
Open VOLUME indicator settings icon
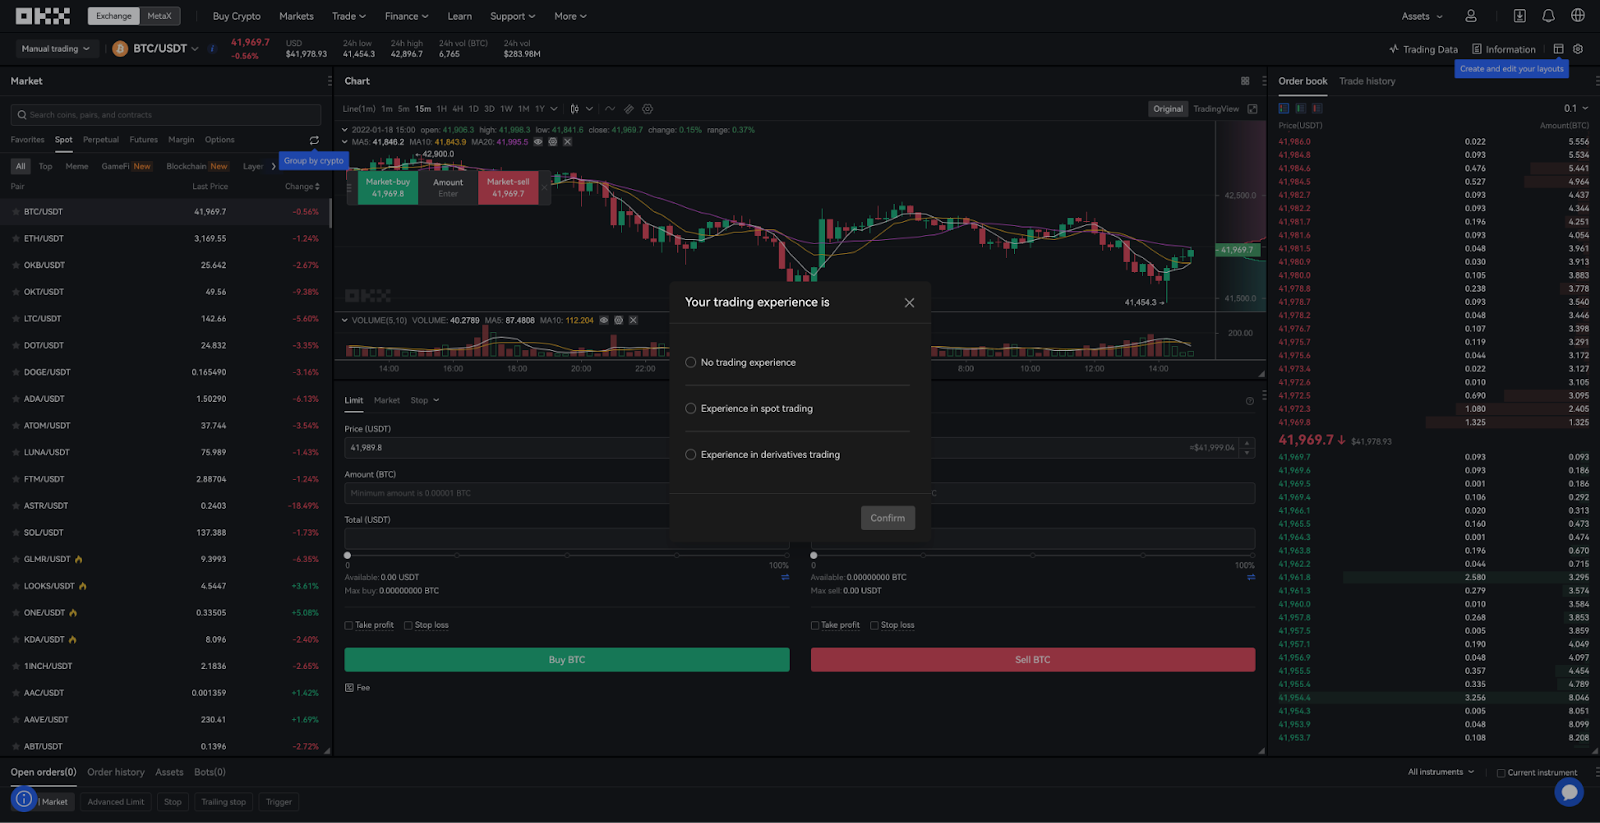point(618,321)
